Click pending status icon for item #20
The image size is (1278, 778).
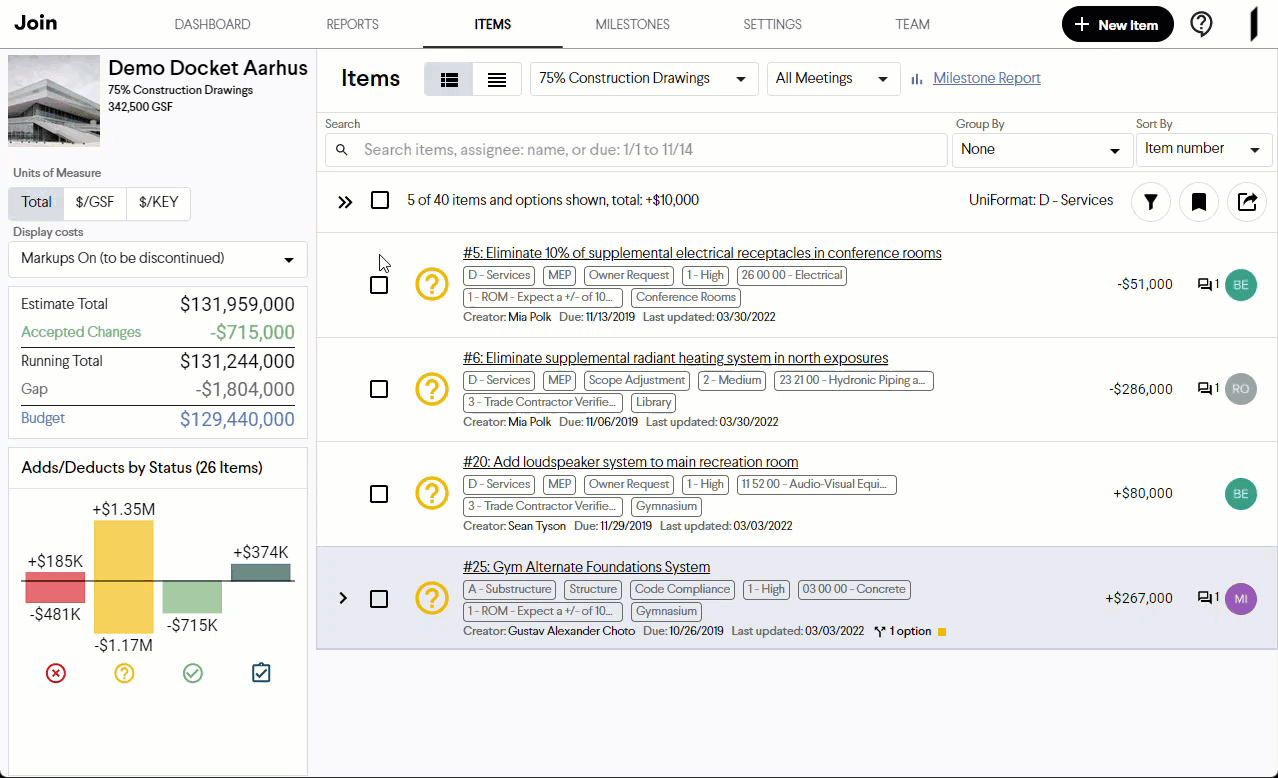click(432, 493)
